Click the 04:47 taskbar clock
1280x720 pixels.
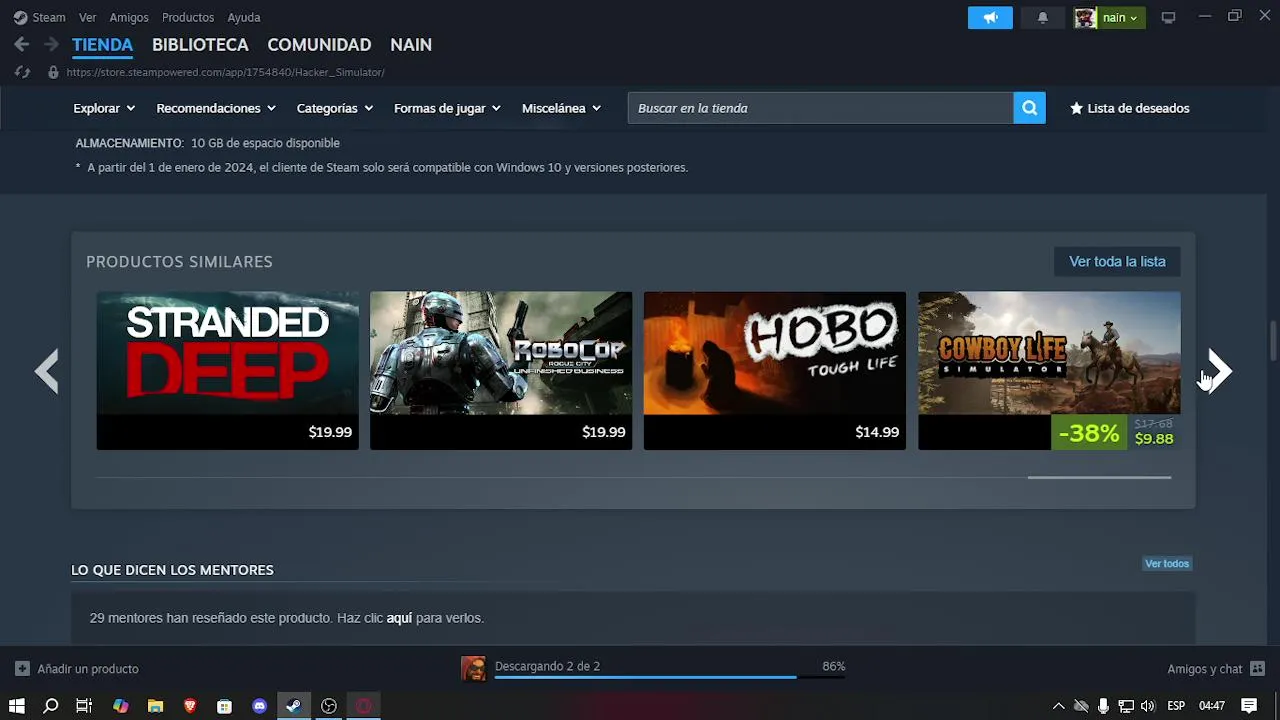pos(1212,706)
